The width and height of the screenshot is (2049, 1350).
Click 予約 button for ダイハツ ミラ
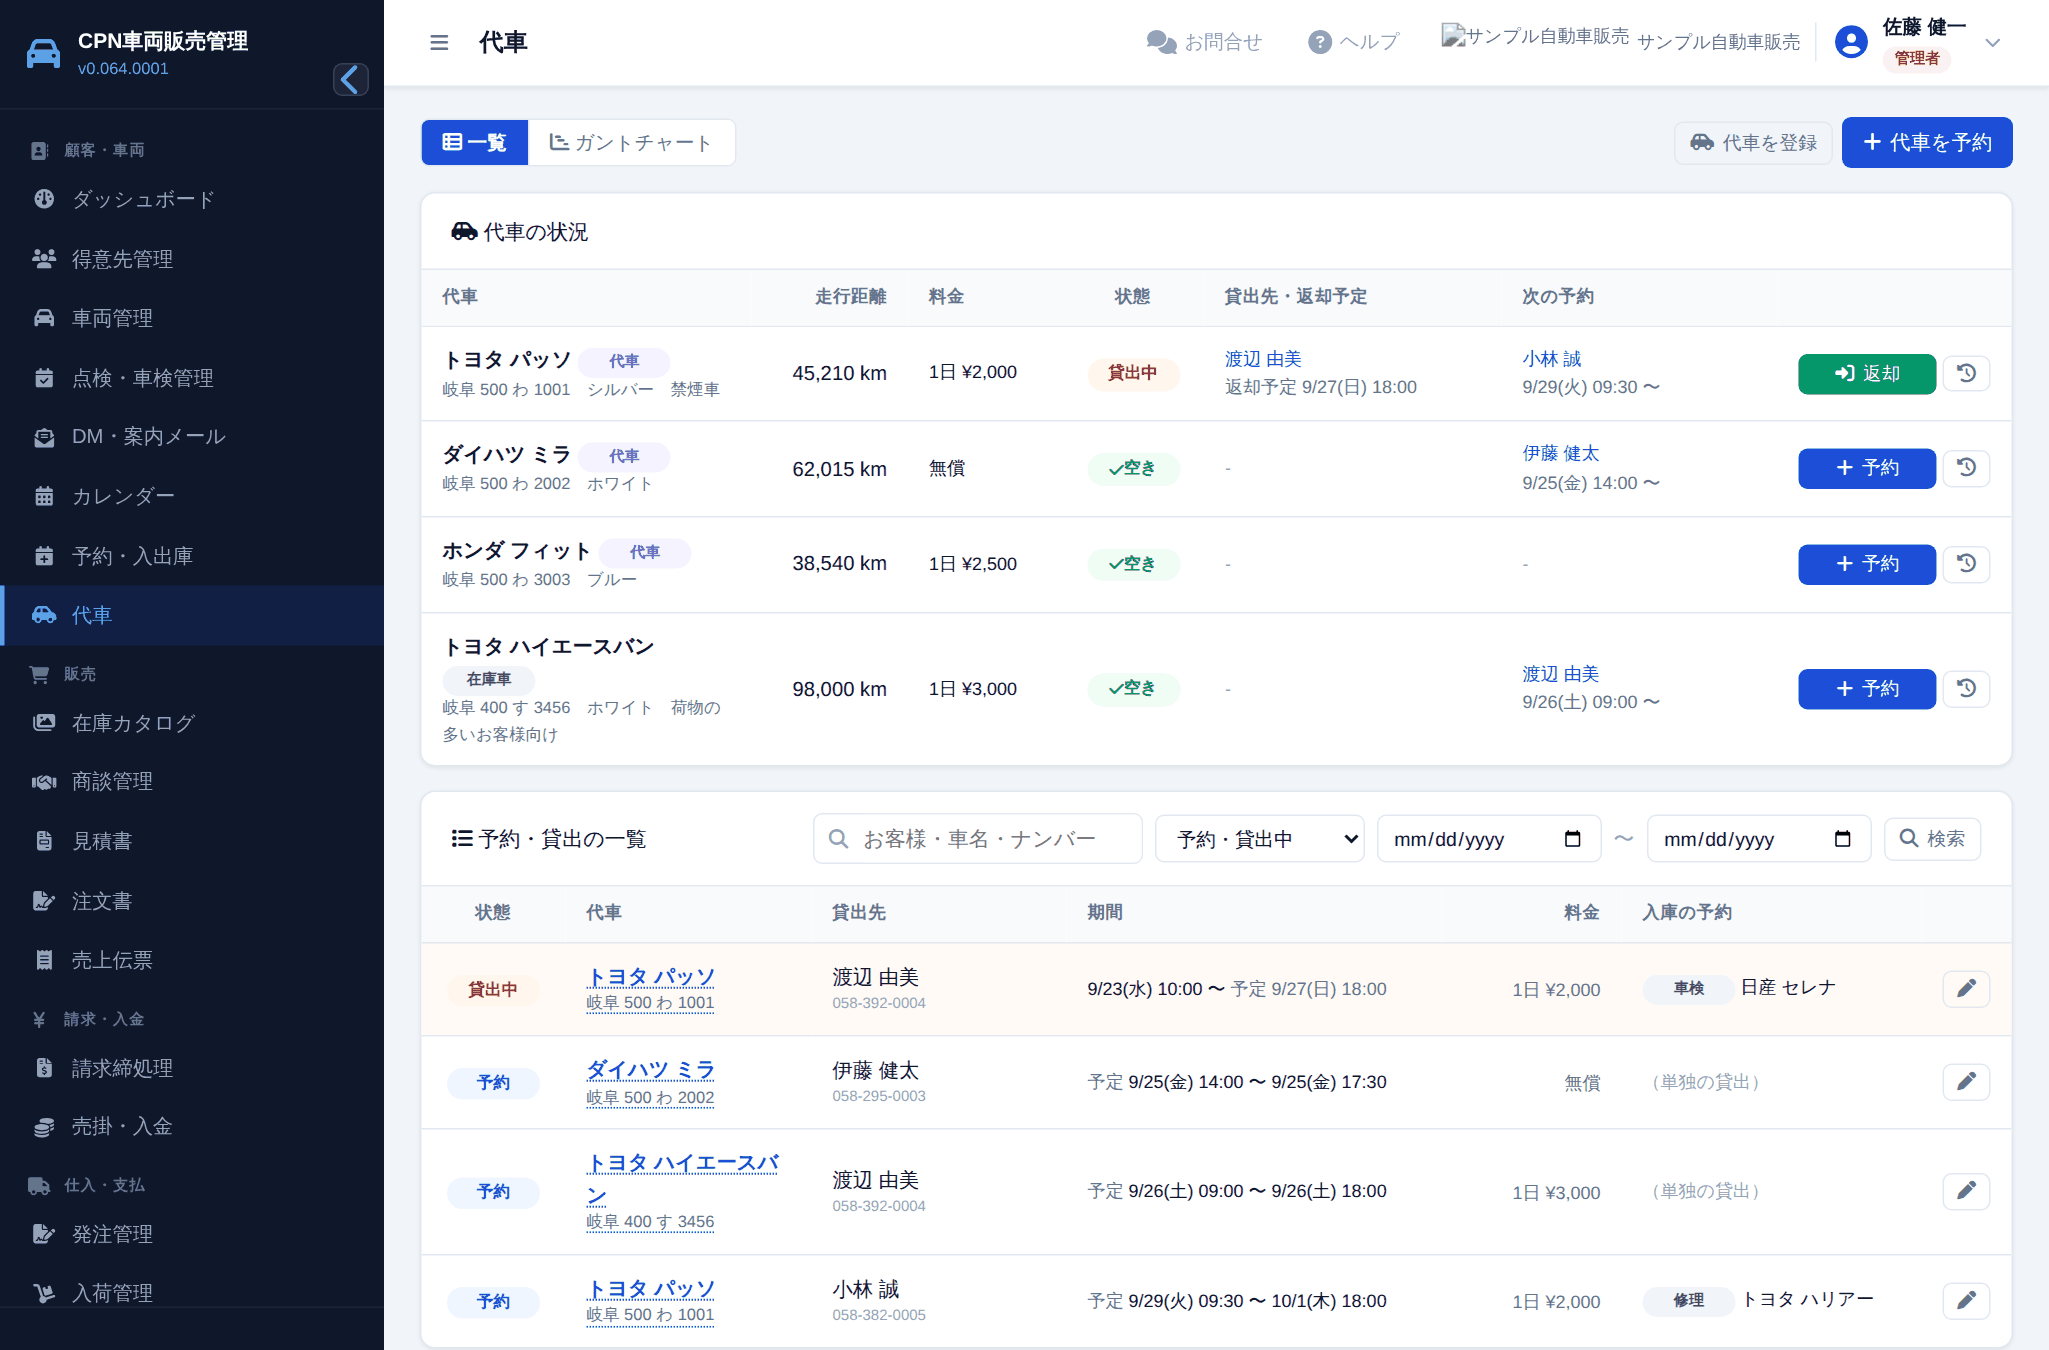tap(1866, 468)
